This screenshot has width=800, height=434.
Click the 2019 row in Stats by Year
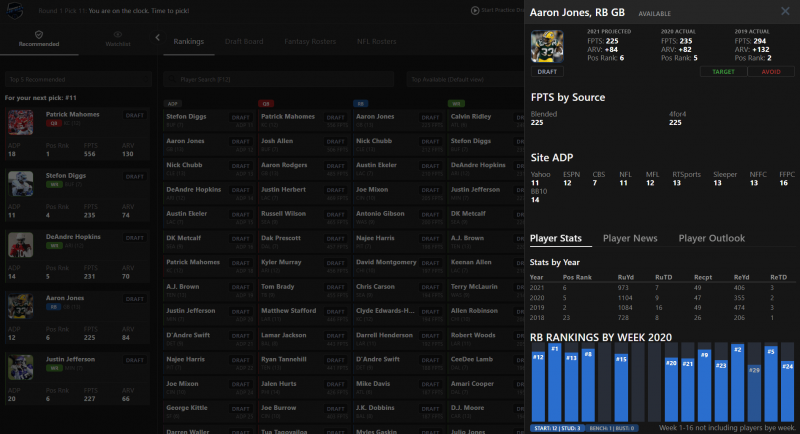click(662, 308)
